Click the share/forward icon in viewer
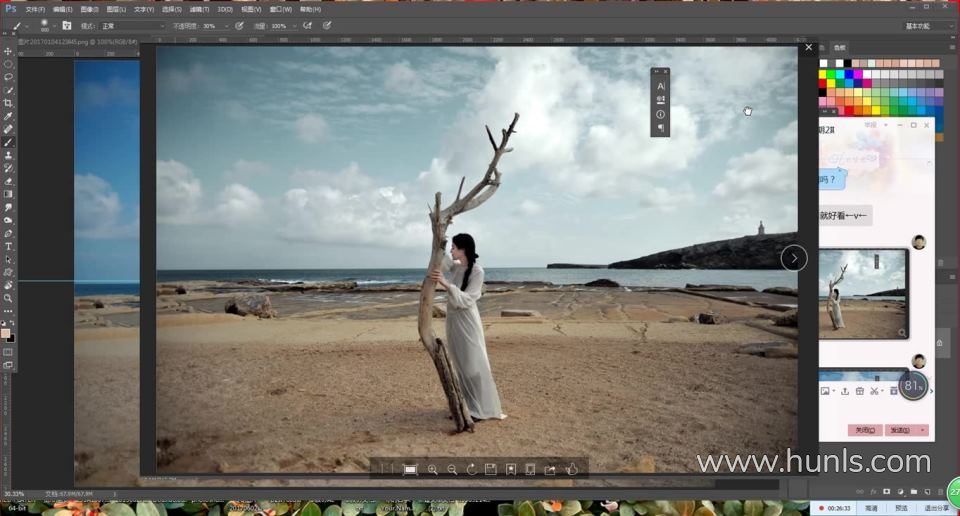Screen dimensions: 960x516 550,469
